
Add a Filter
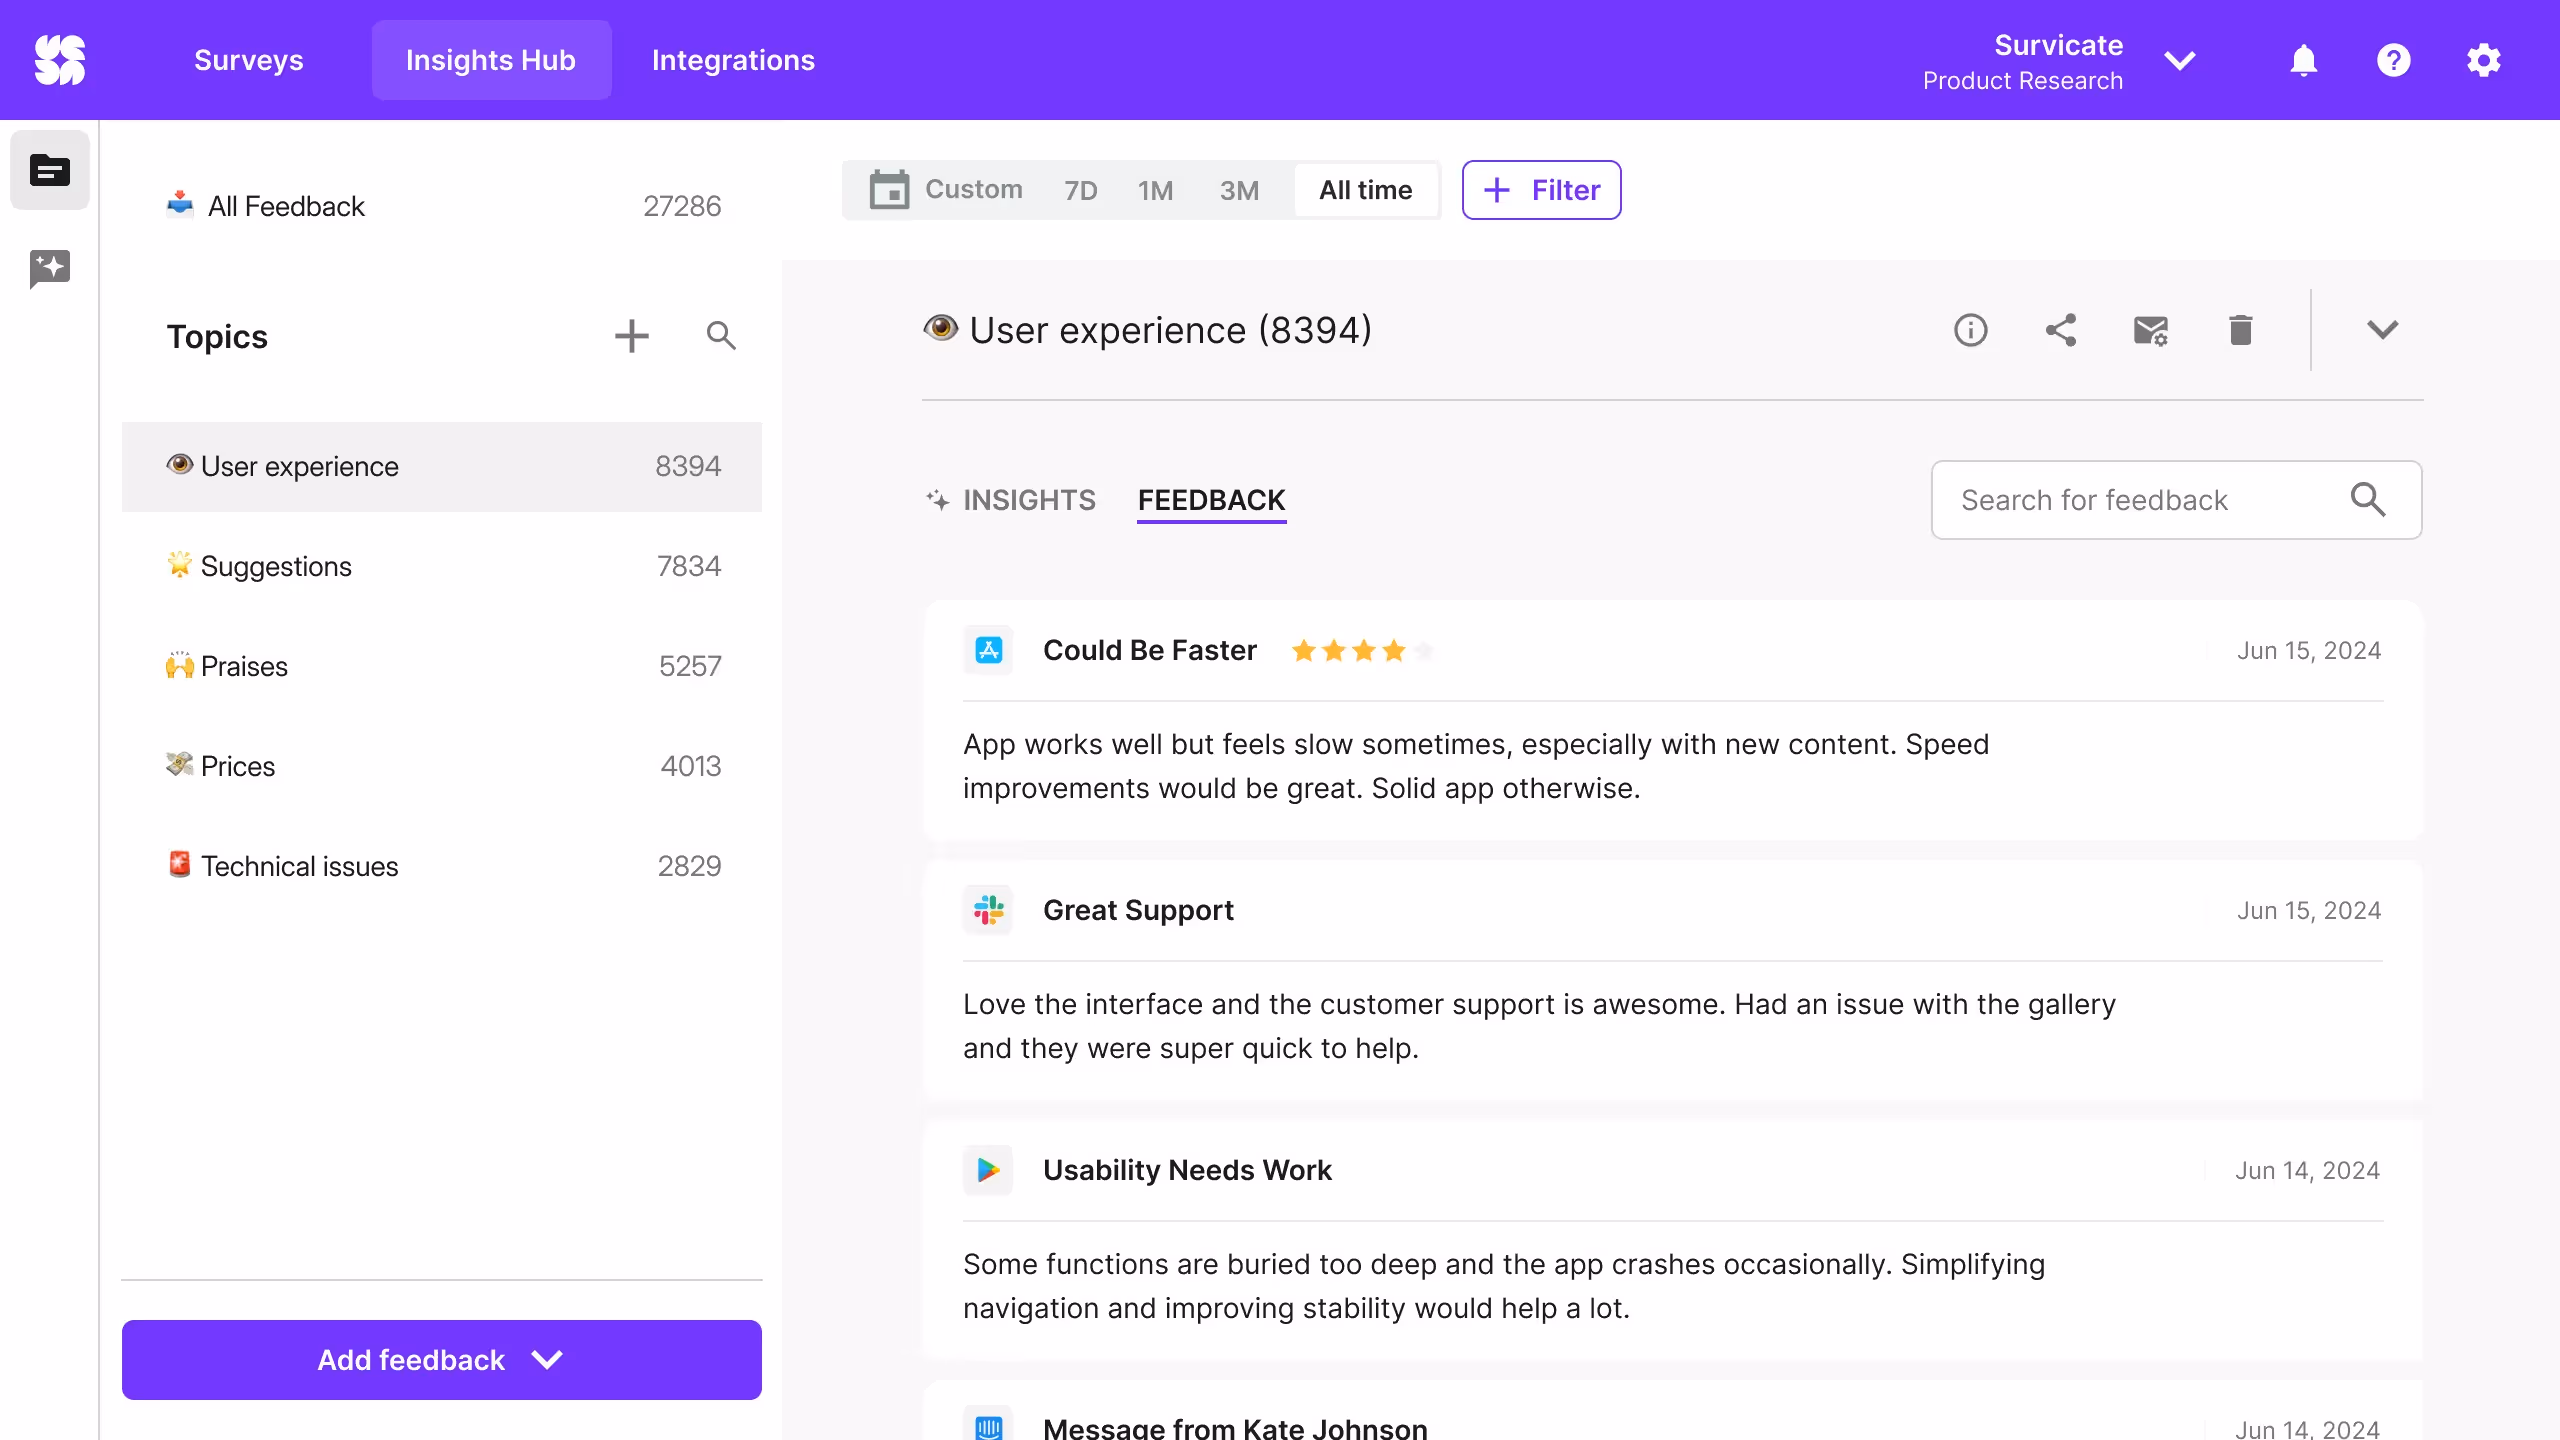1541,190
